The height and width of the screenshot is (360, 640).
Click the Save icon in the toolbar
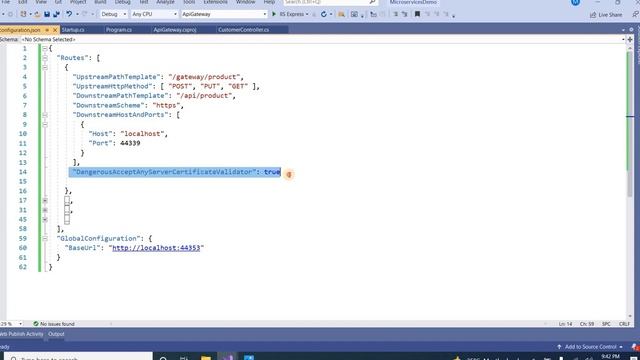(47, 14)
